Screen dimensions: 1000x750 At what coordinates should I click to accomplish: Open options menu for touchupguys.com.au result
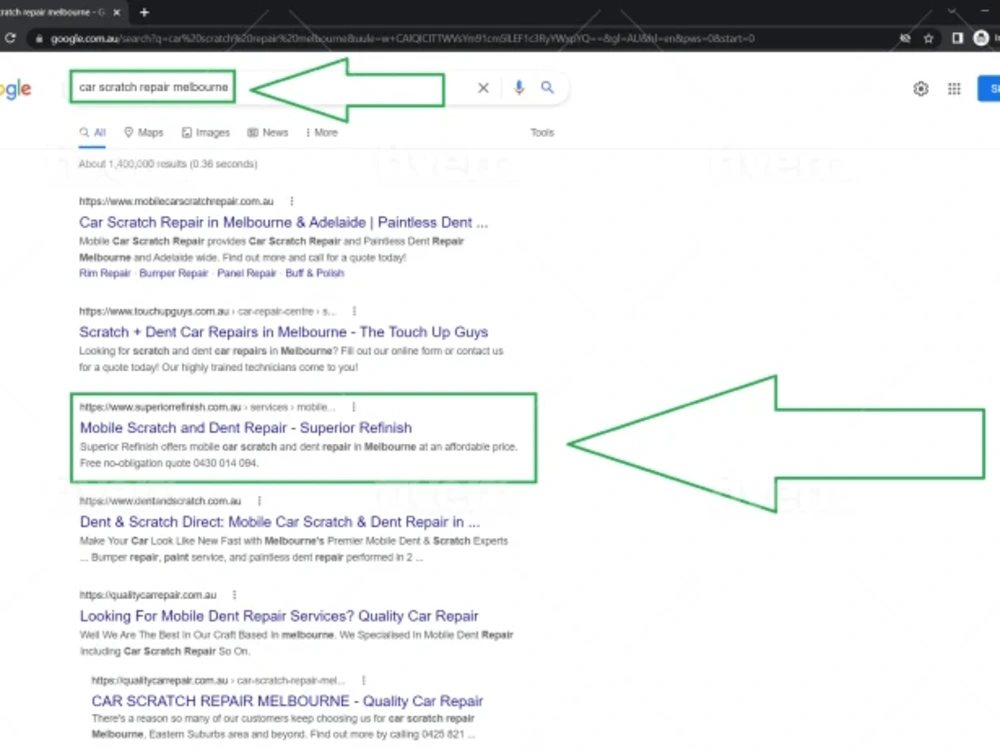tap(355, 311)
